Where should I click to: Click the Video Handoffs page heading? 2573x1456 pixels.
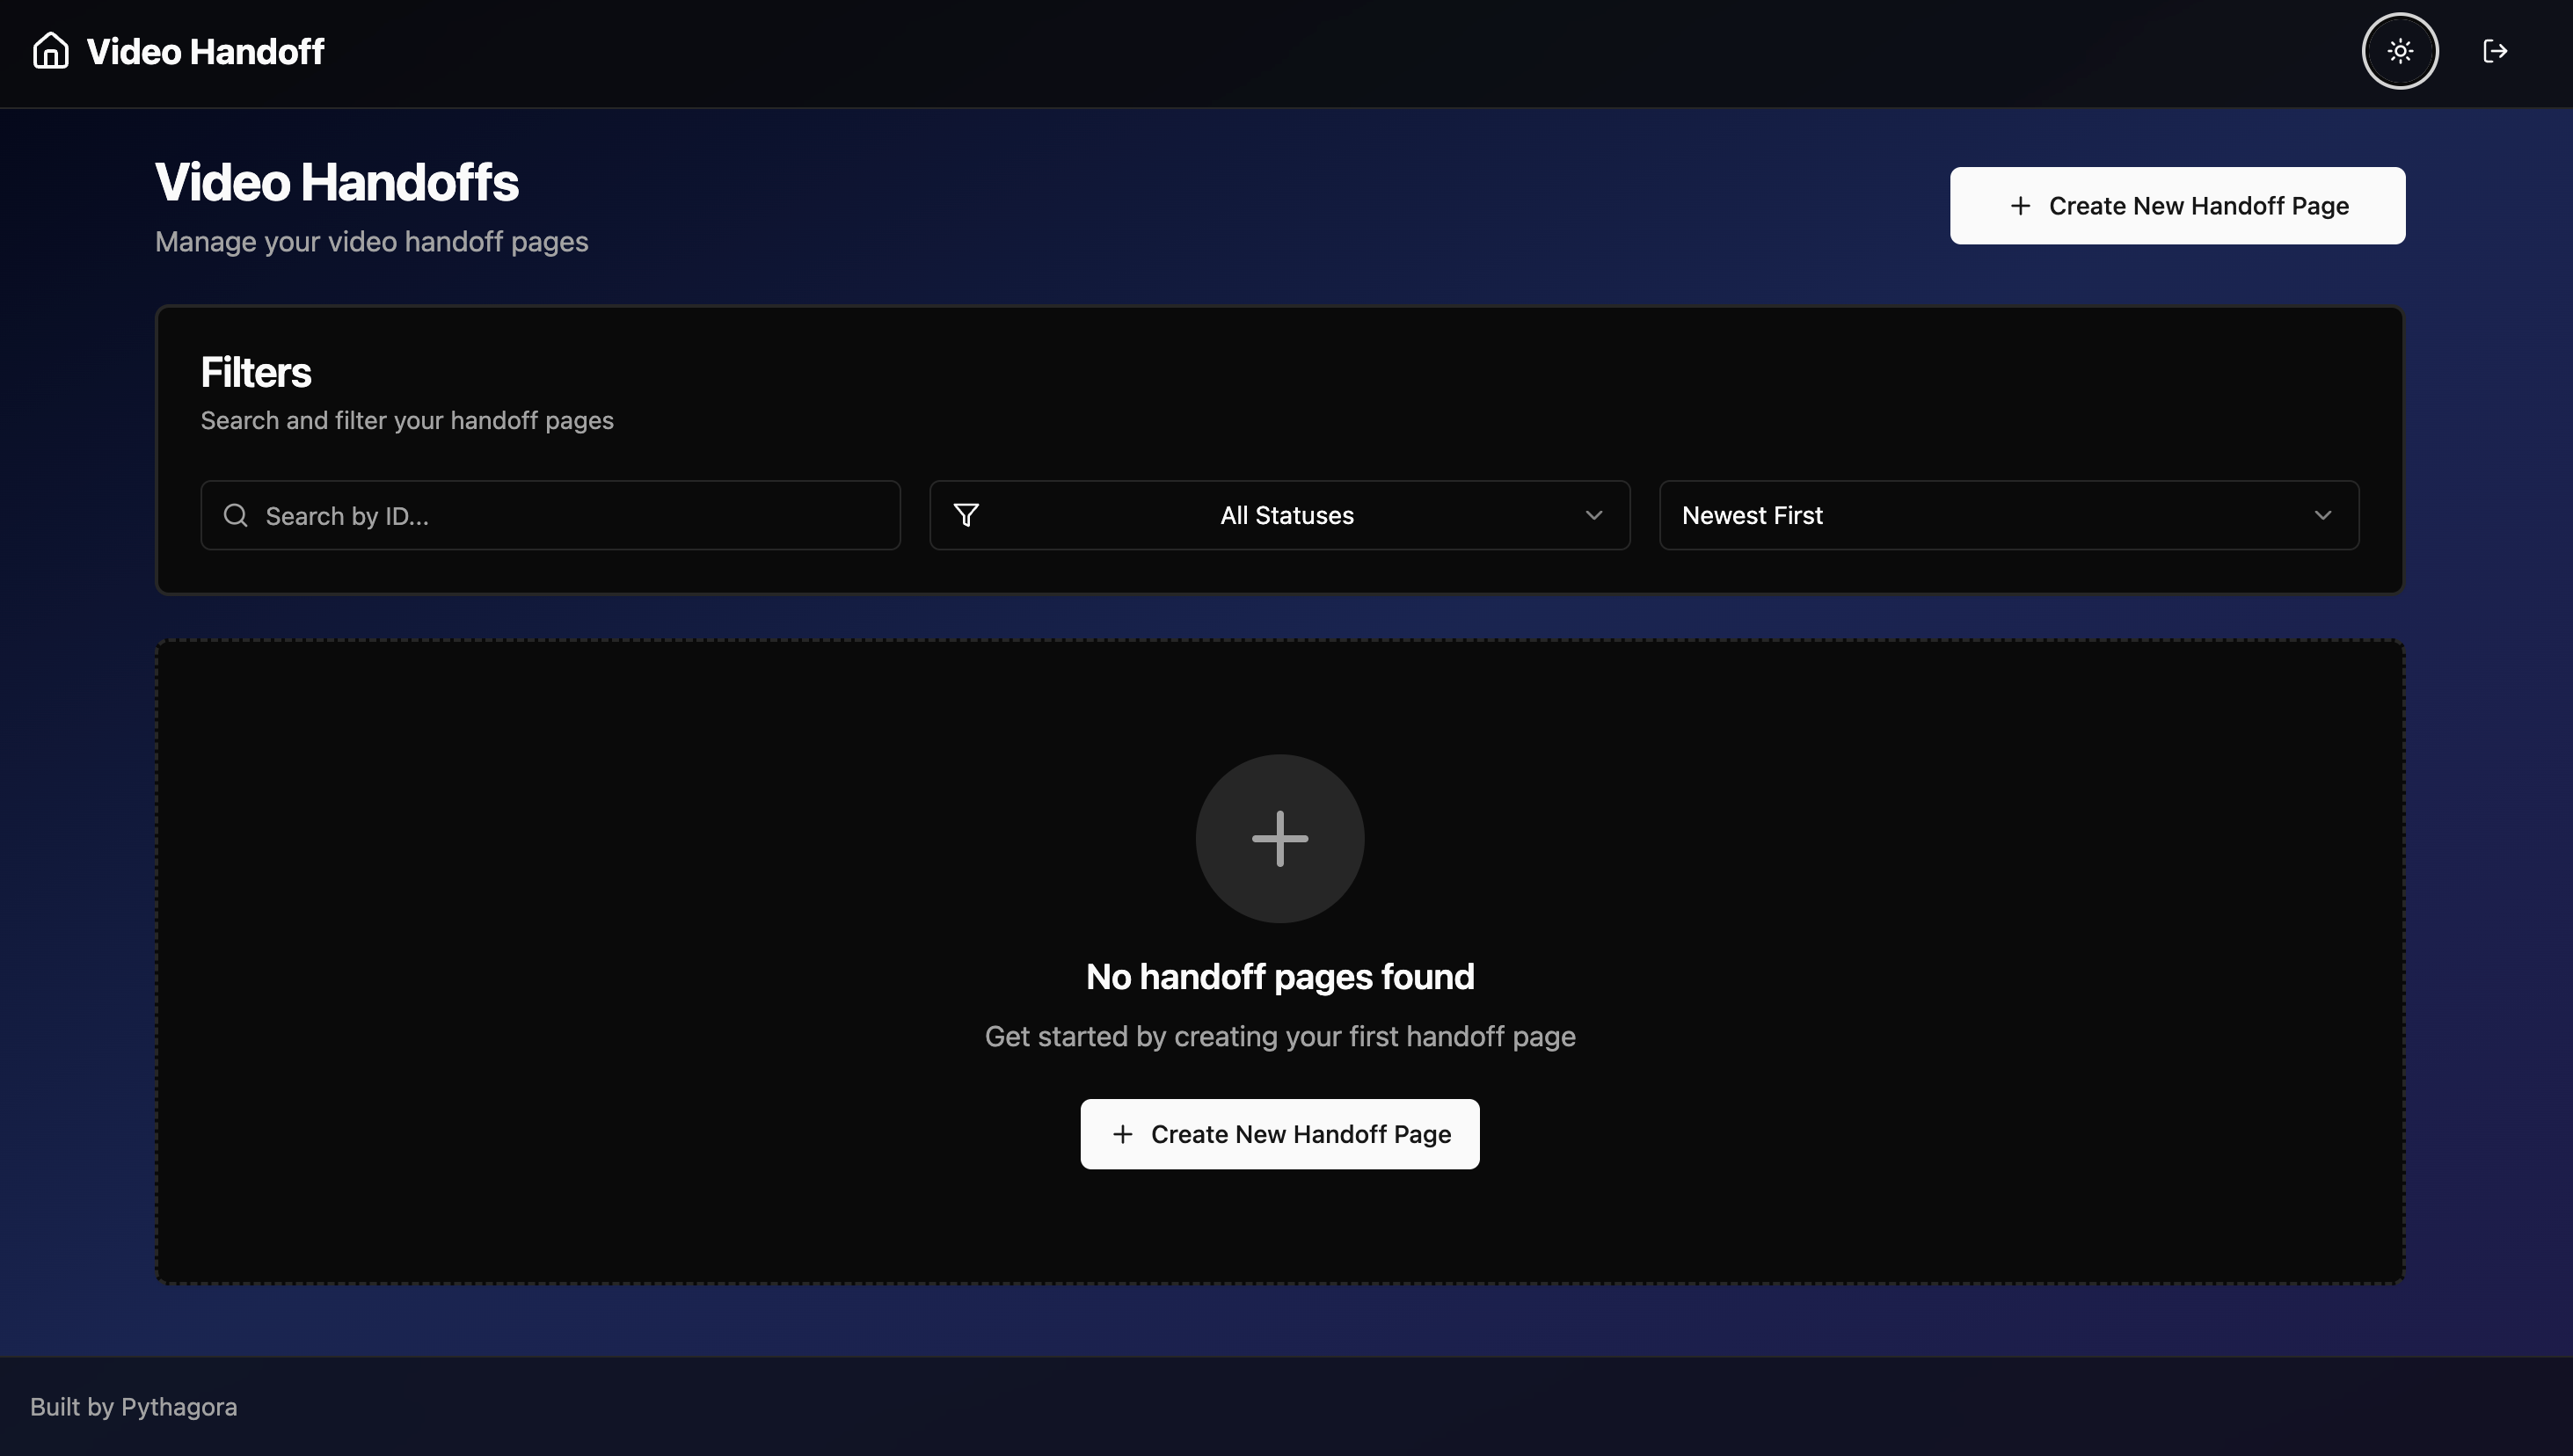[336, 182]
